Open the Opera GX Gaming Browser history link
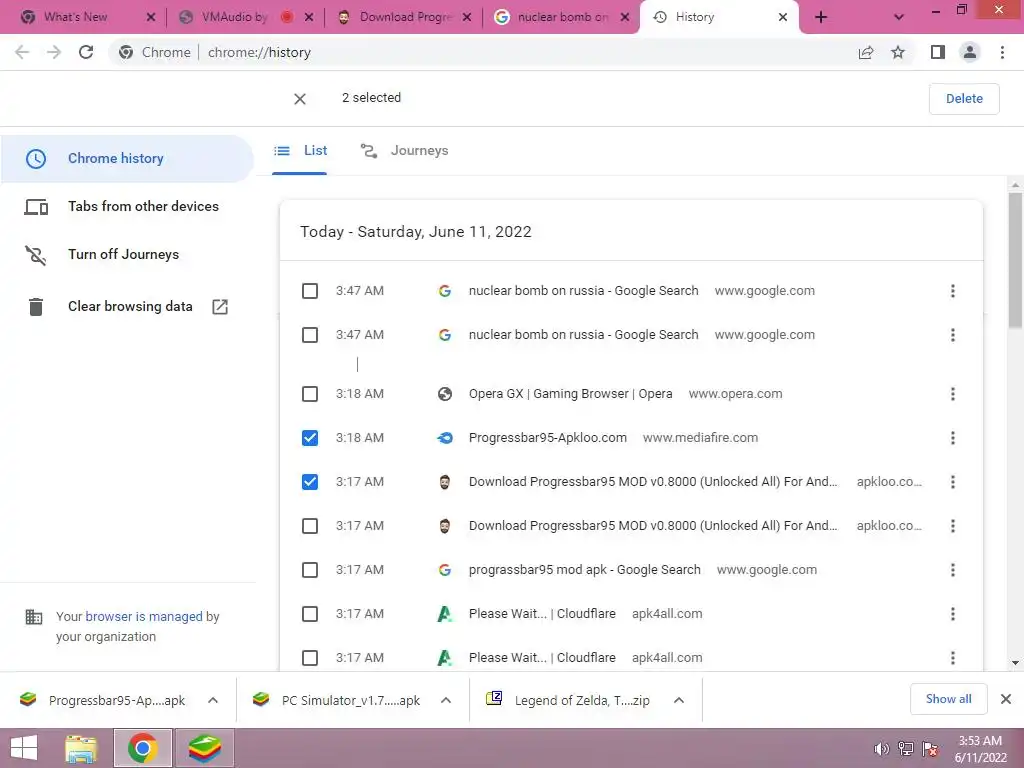 [x=570, y=394]
